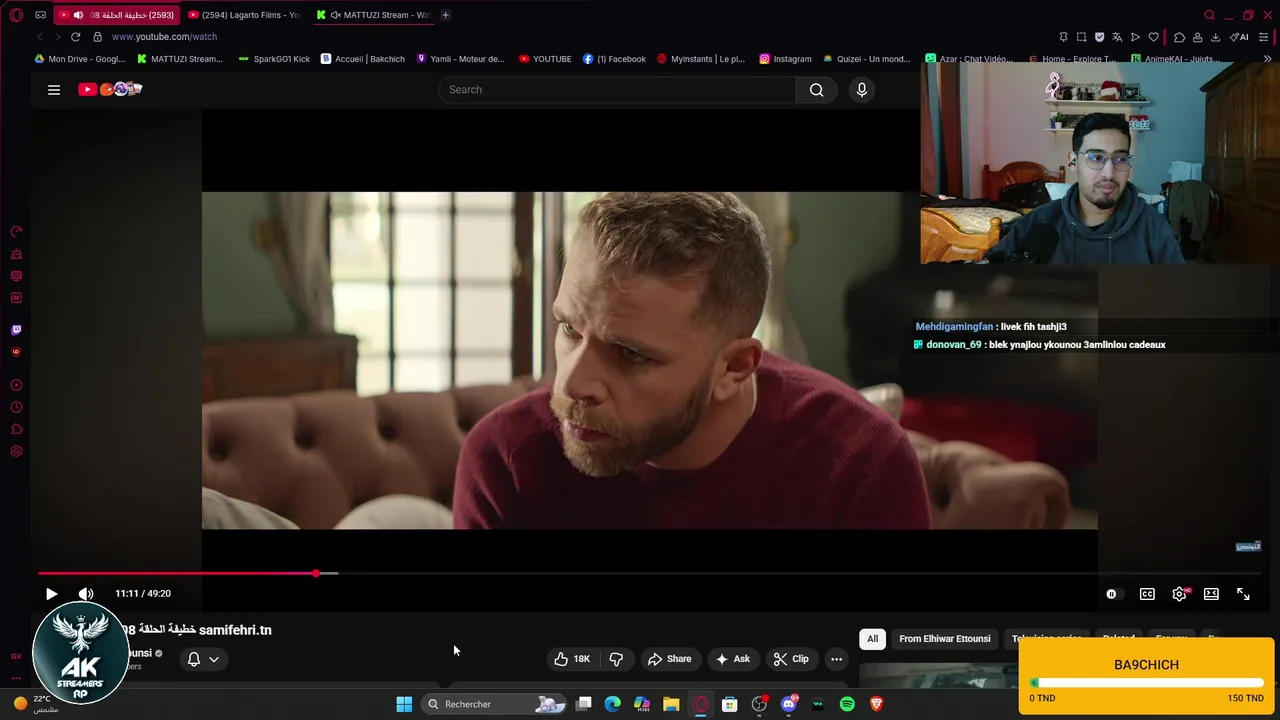Switch to the Lagarto Films tab
1280x720 pixels.
point(244,15)
